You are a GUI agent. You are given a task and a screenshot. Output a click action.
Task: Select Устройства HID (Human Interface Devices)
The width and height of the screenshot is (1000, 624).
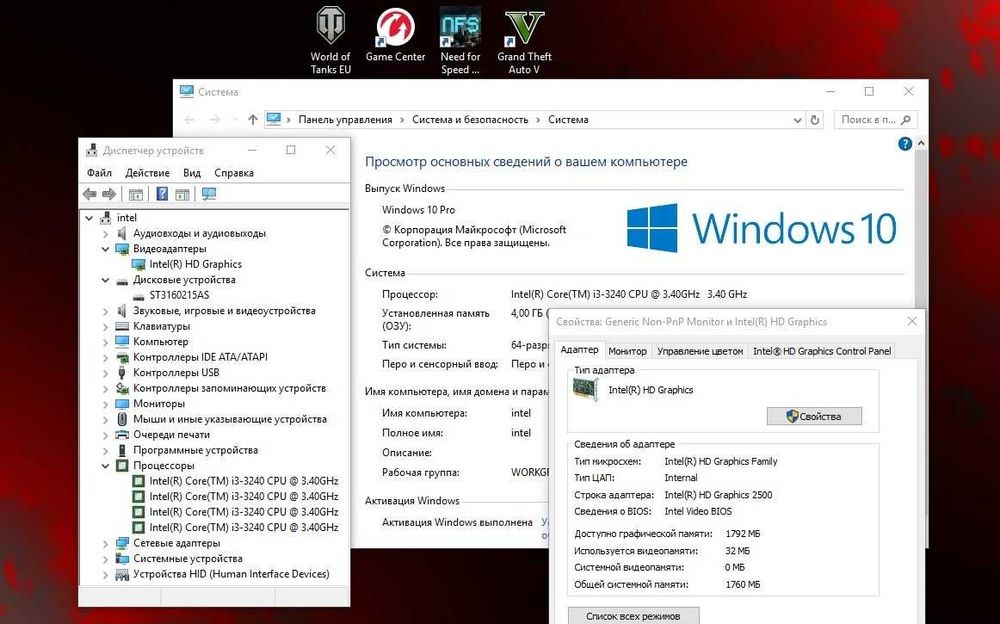pyautogui.click(x=231, y=574)
